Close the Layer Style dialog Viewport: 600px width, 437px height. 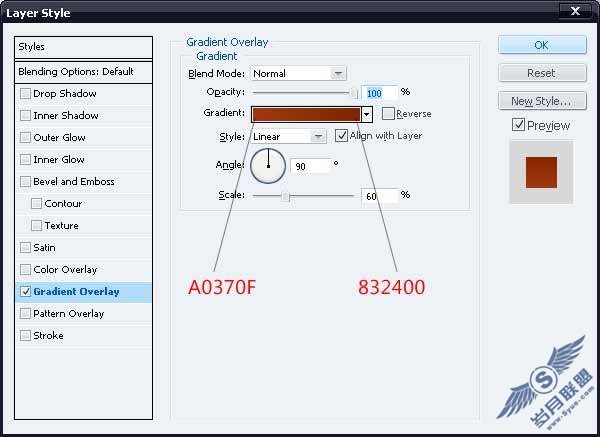point(575,11)
